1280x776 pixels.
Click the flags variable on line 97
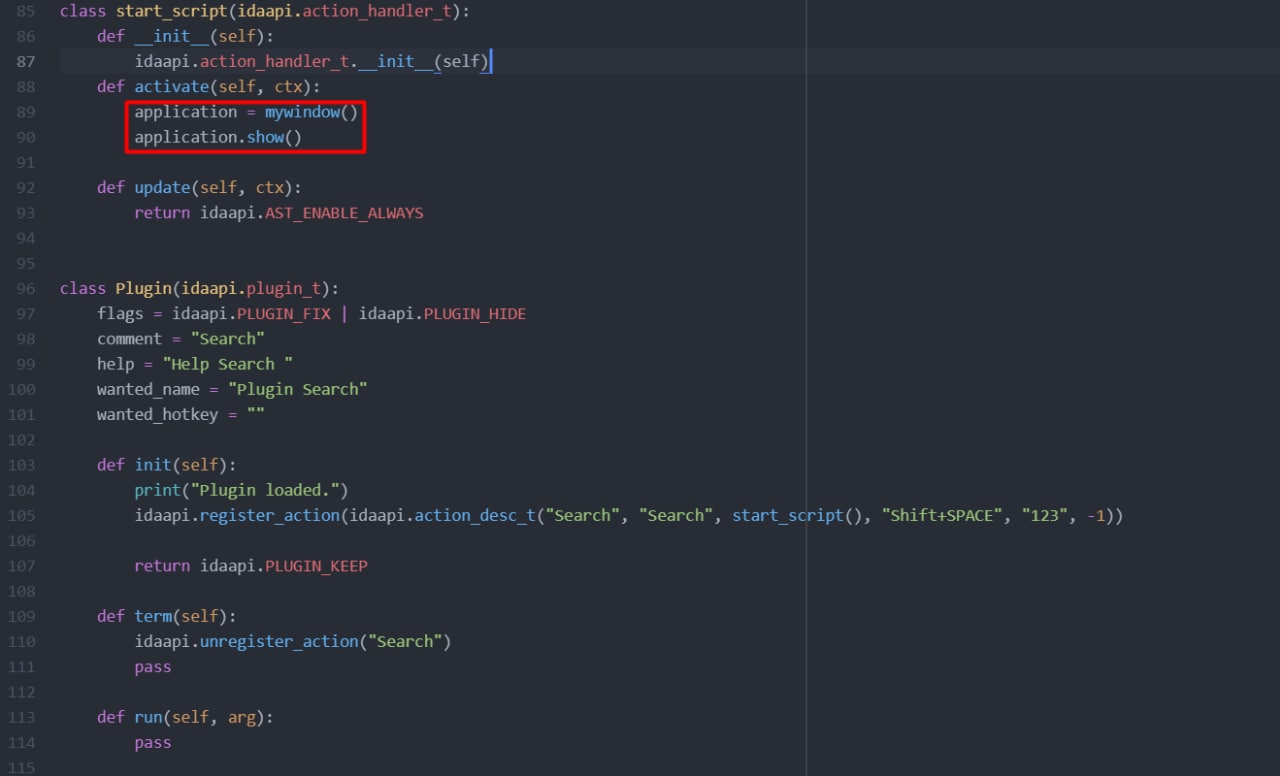[x=120, y=314]
